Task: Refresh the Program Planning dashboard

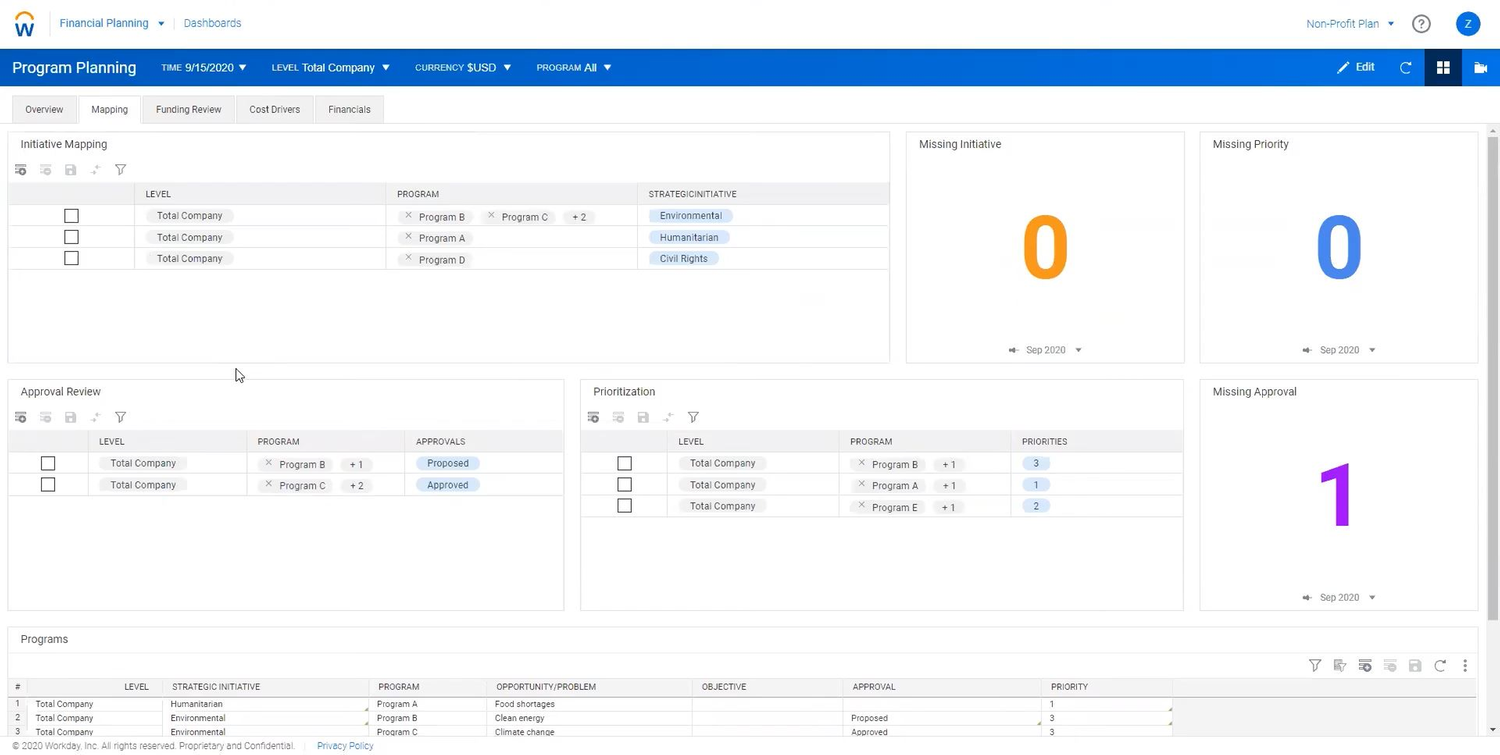Action: pos(1405,67)
